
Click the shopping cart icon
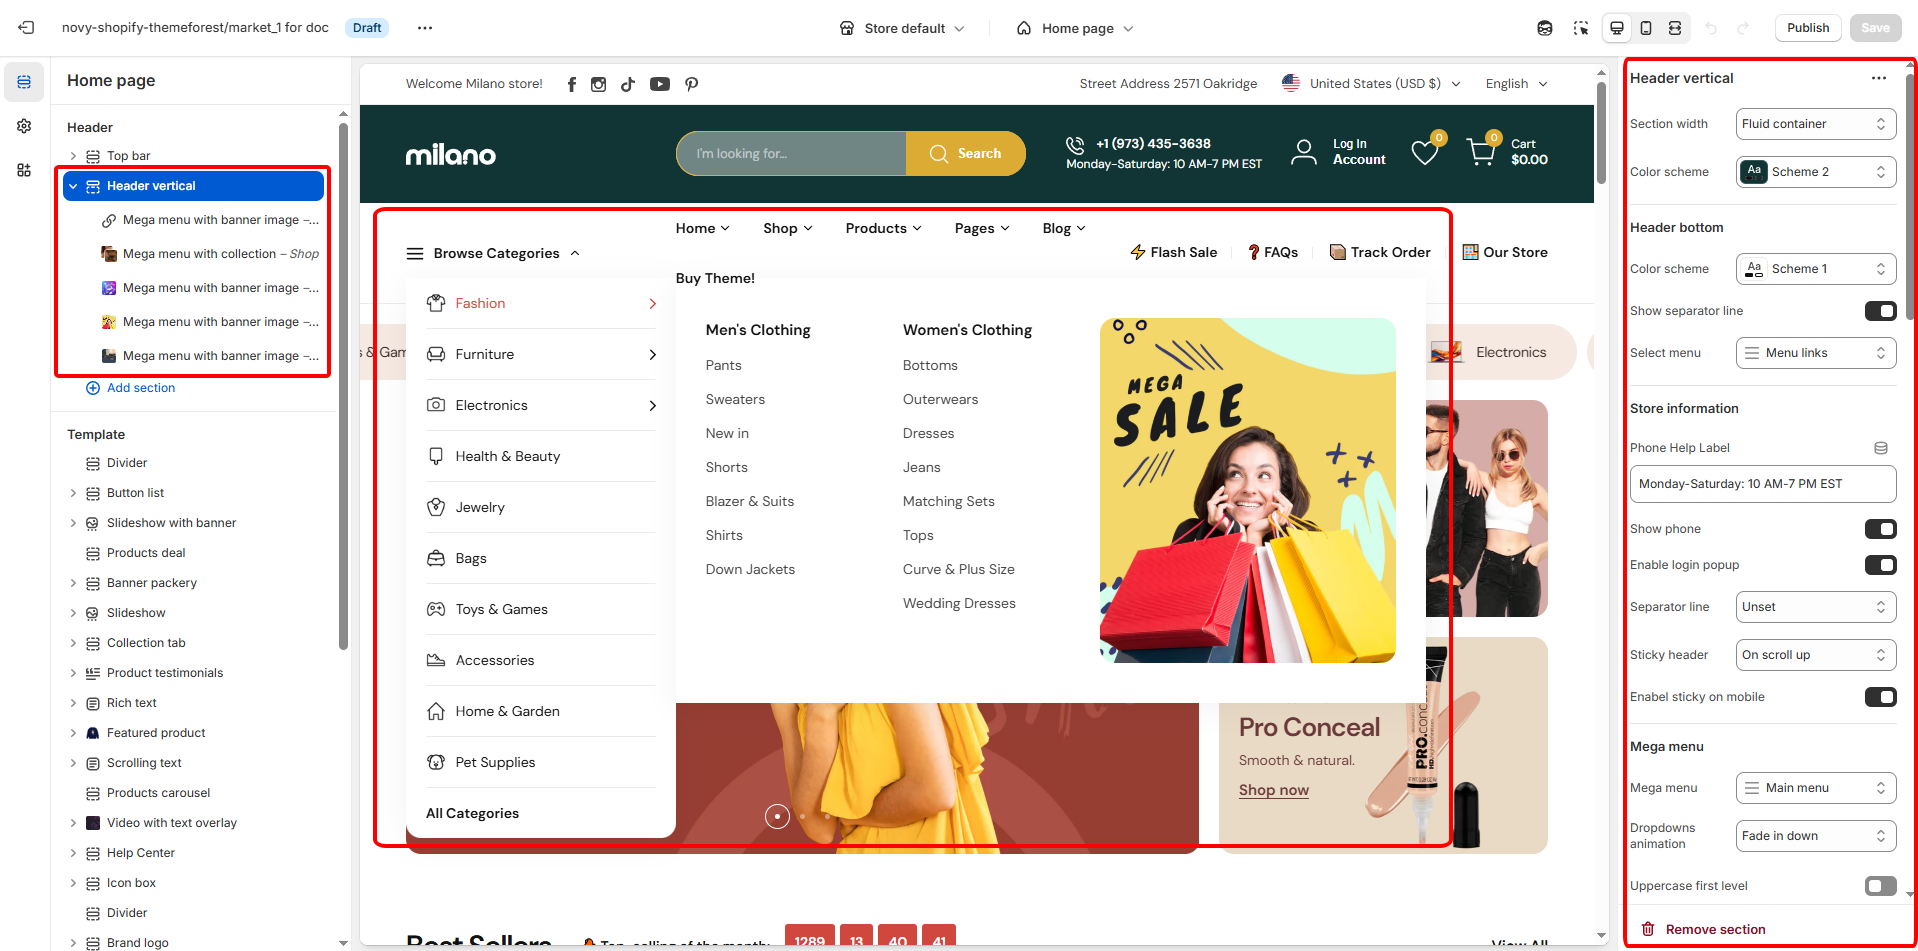tap(1480, 152)
